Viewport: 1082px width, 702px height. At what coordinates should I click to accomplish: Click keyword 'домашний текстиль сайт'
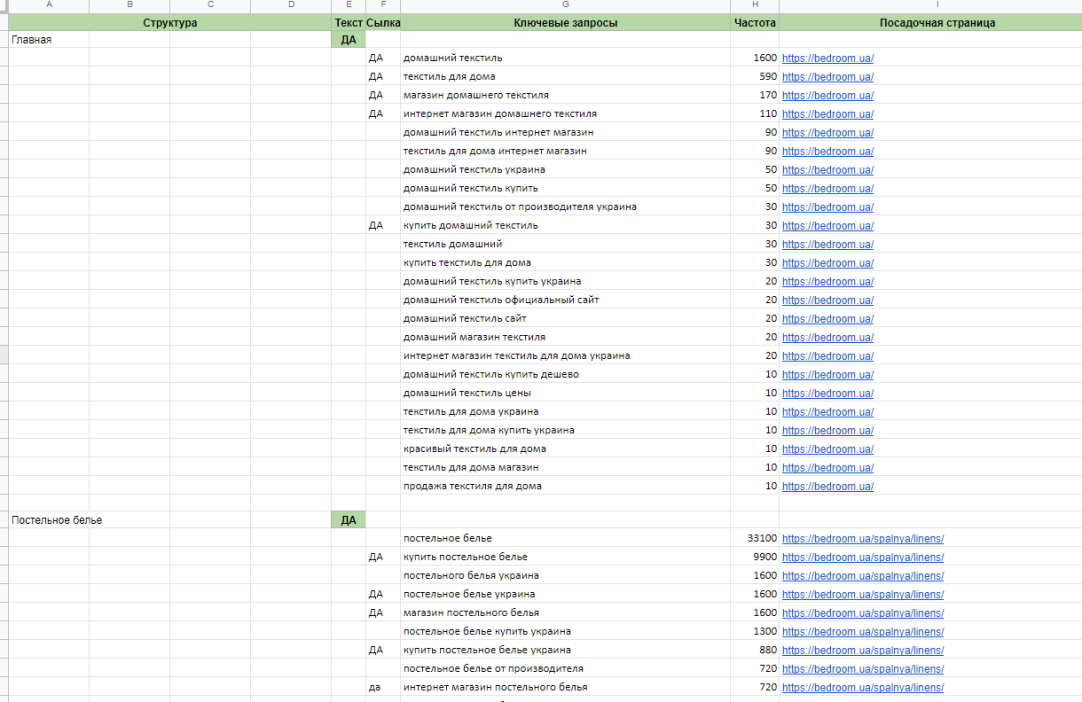pyautogui.click(x=464, y=318)
